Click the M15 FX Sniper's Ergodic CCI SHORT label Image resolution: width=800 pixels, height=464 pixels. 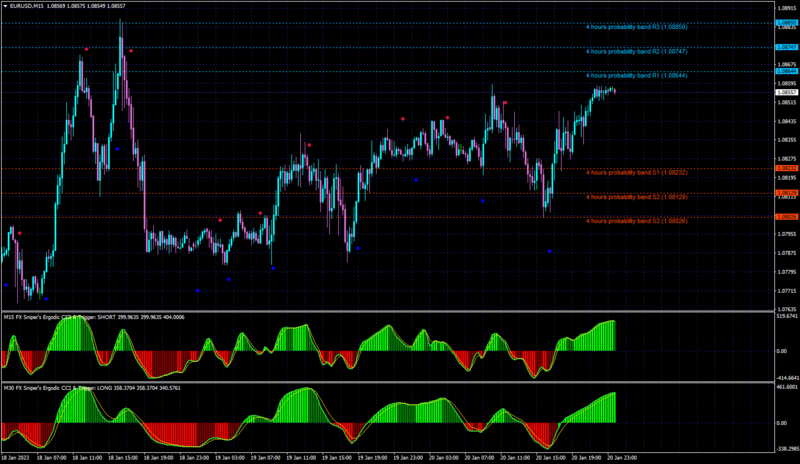[x=94, y=317]
